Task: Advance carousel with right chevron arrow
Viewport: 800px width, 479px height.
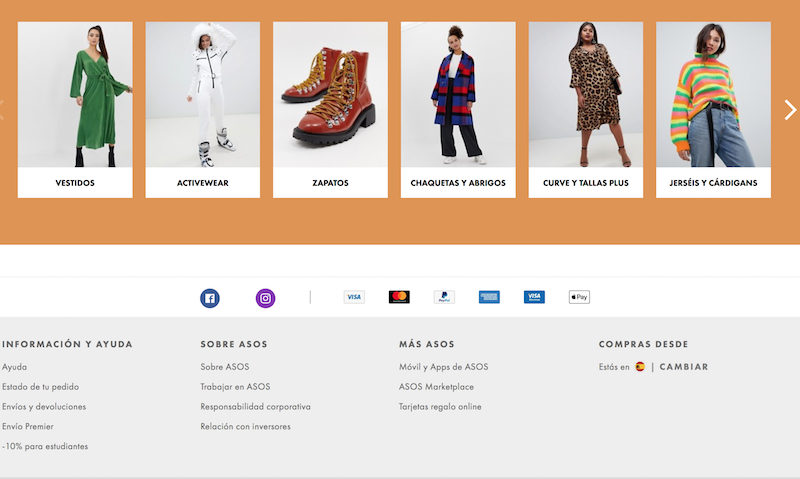Action: click(790, 110)
